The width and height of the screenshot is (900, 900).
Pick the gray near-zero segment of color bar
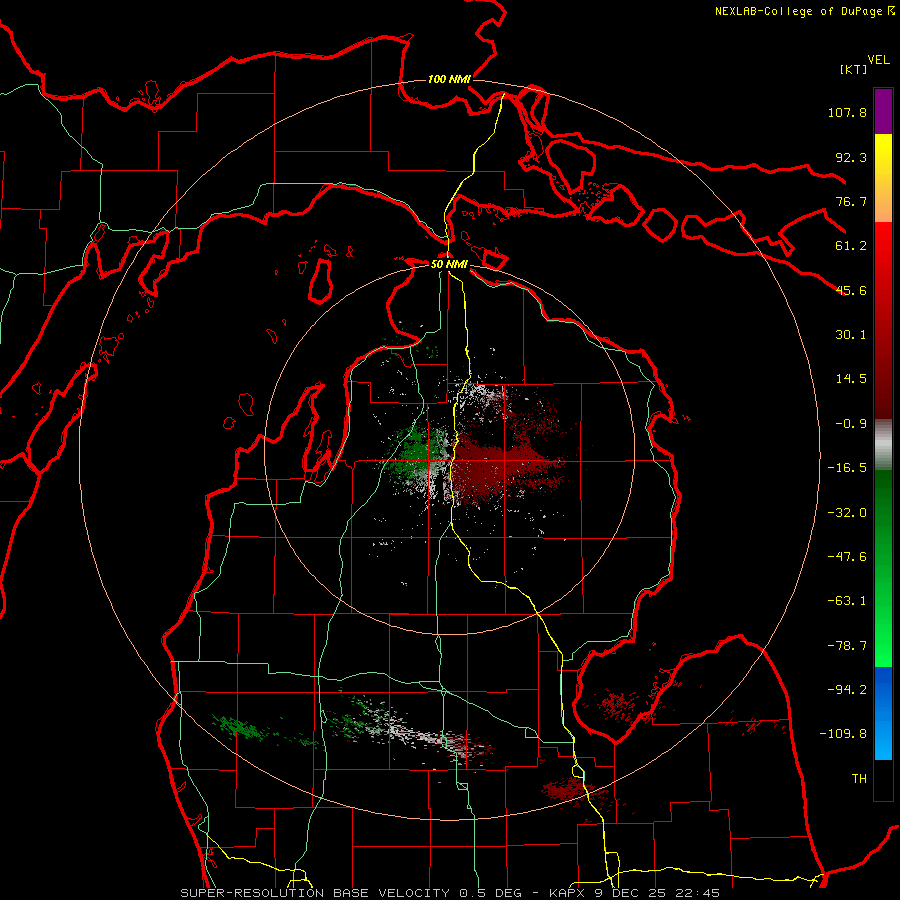point(883,444)
